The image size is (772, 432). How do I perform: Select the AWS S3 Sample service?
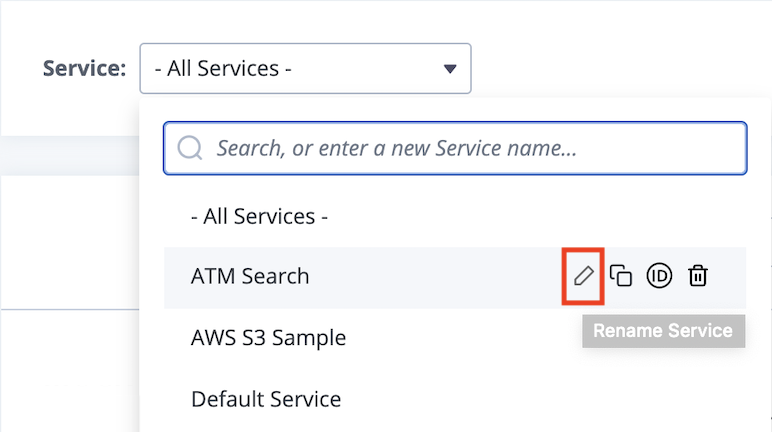click(268, 337)
